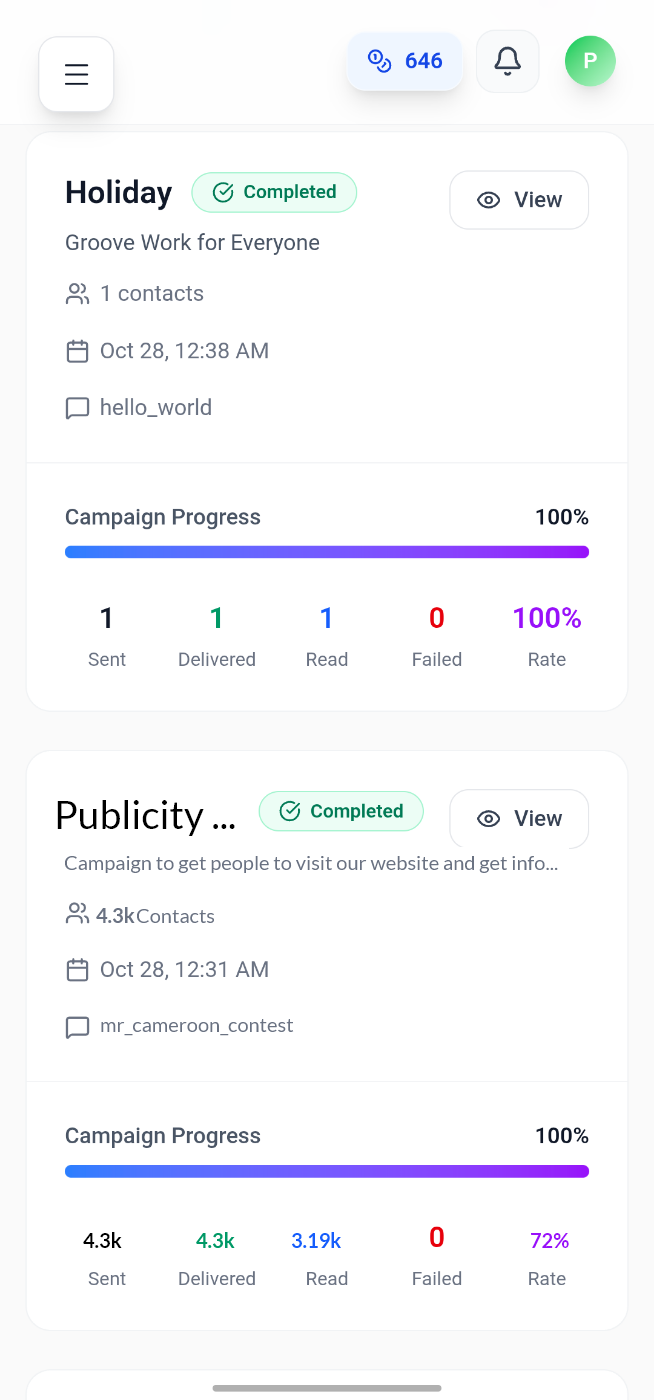
Task: Toggle the eye icon on Holiday's View button
Action: [488, 200]
